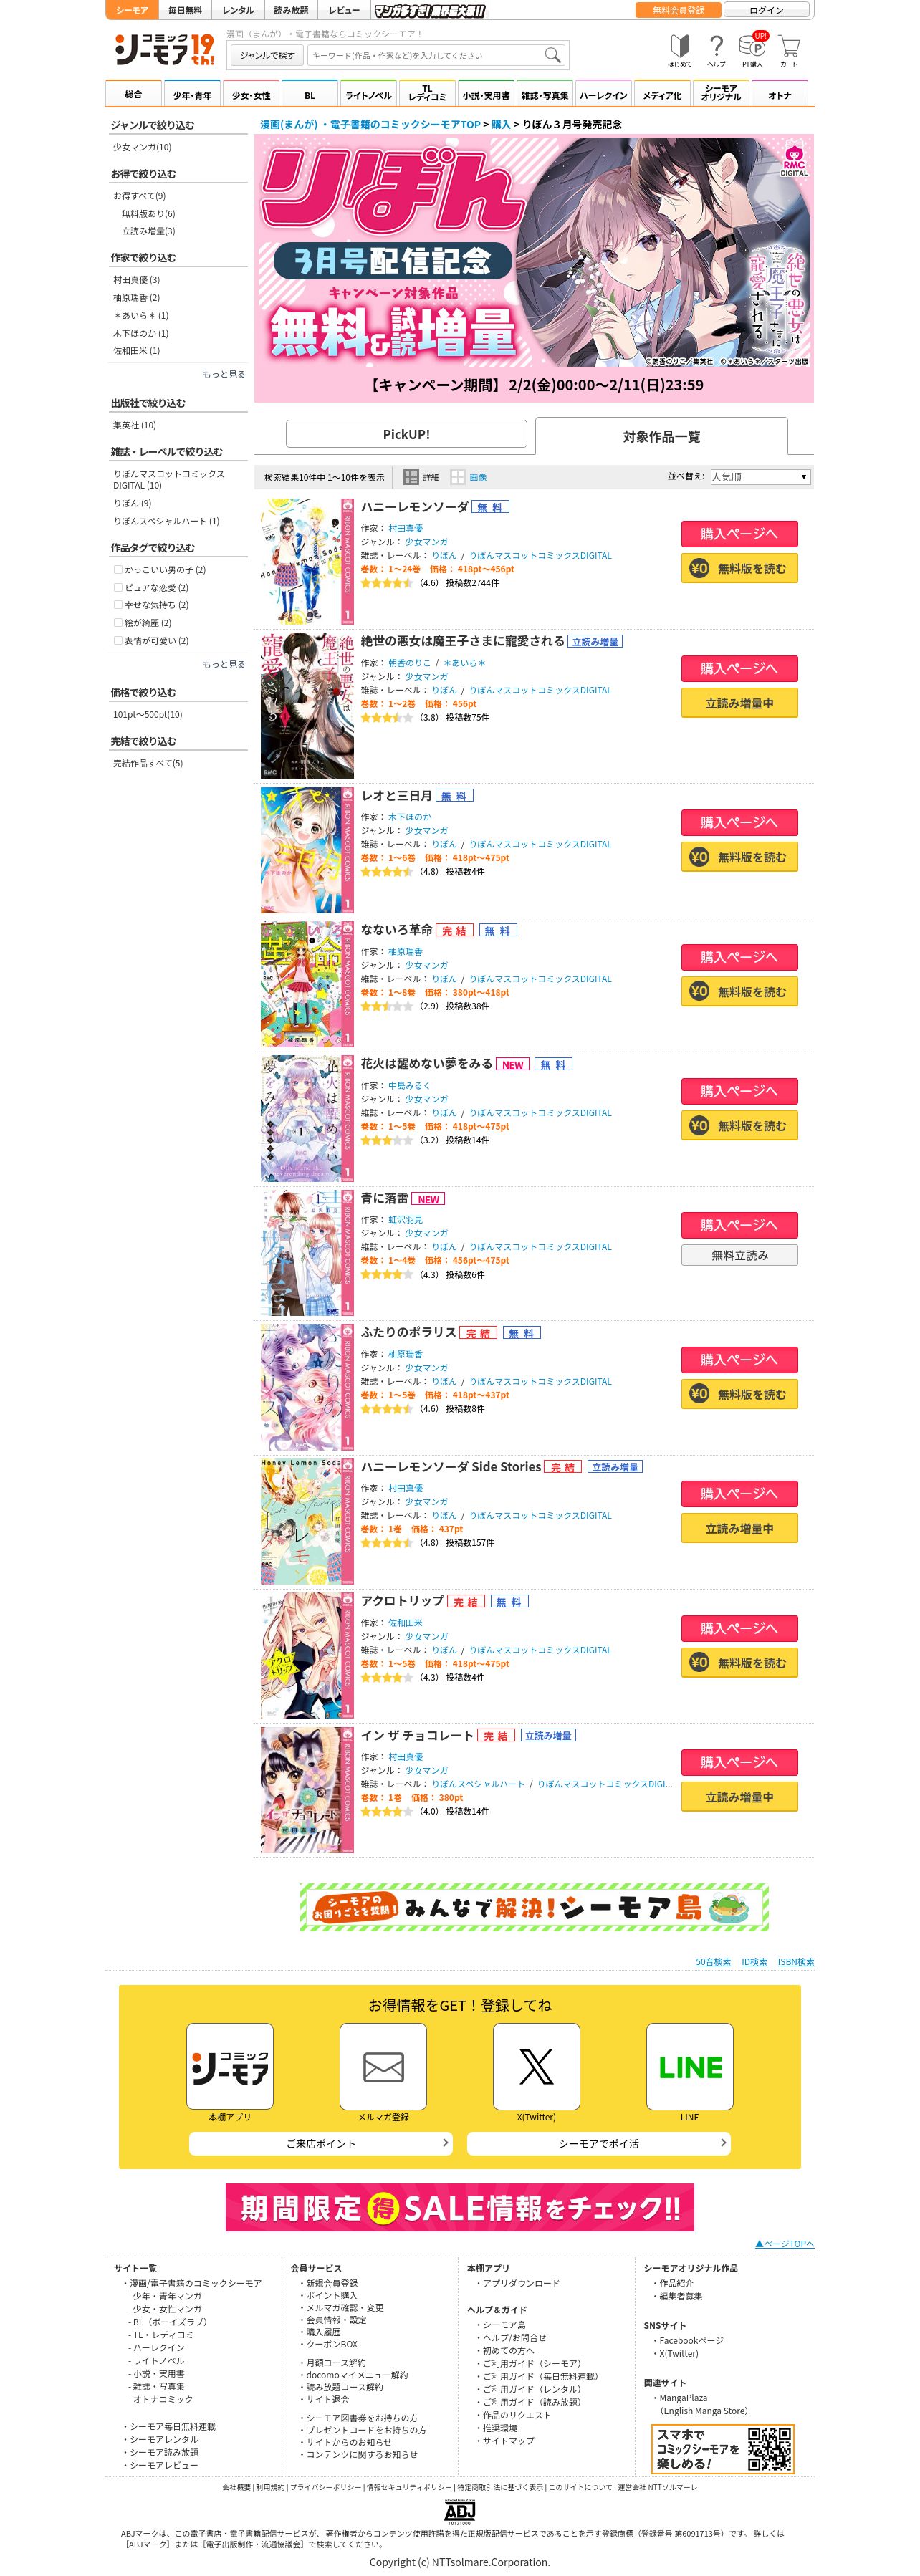The image size is (920, 2576).
Task: Open the LINE icon tile
Action: 689,2066
